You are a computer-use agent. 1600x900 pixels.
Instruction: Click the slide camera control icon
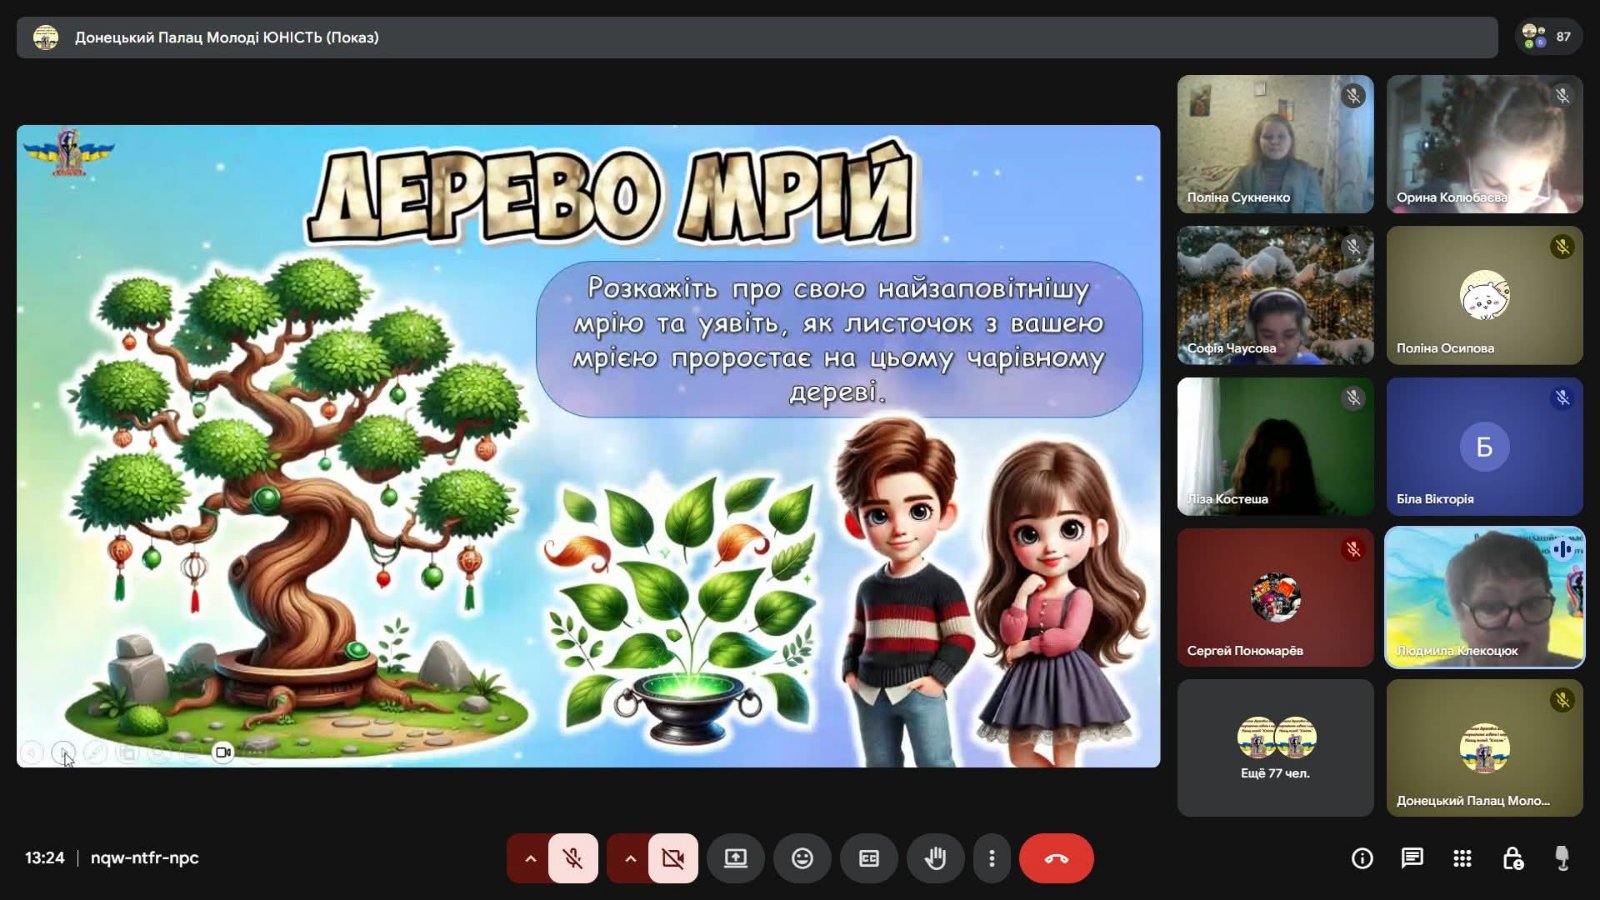tap(223, 751)
